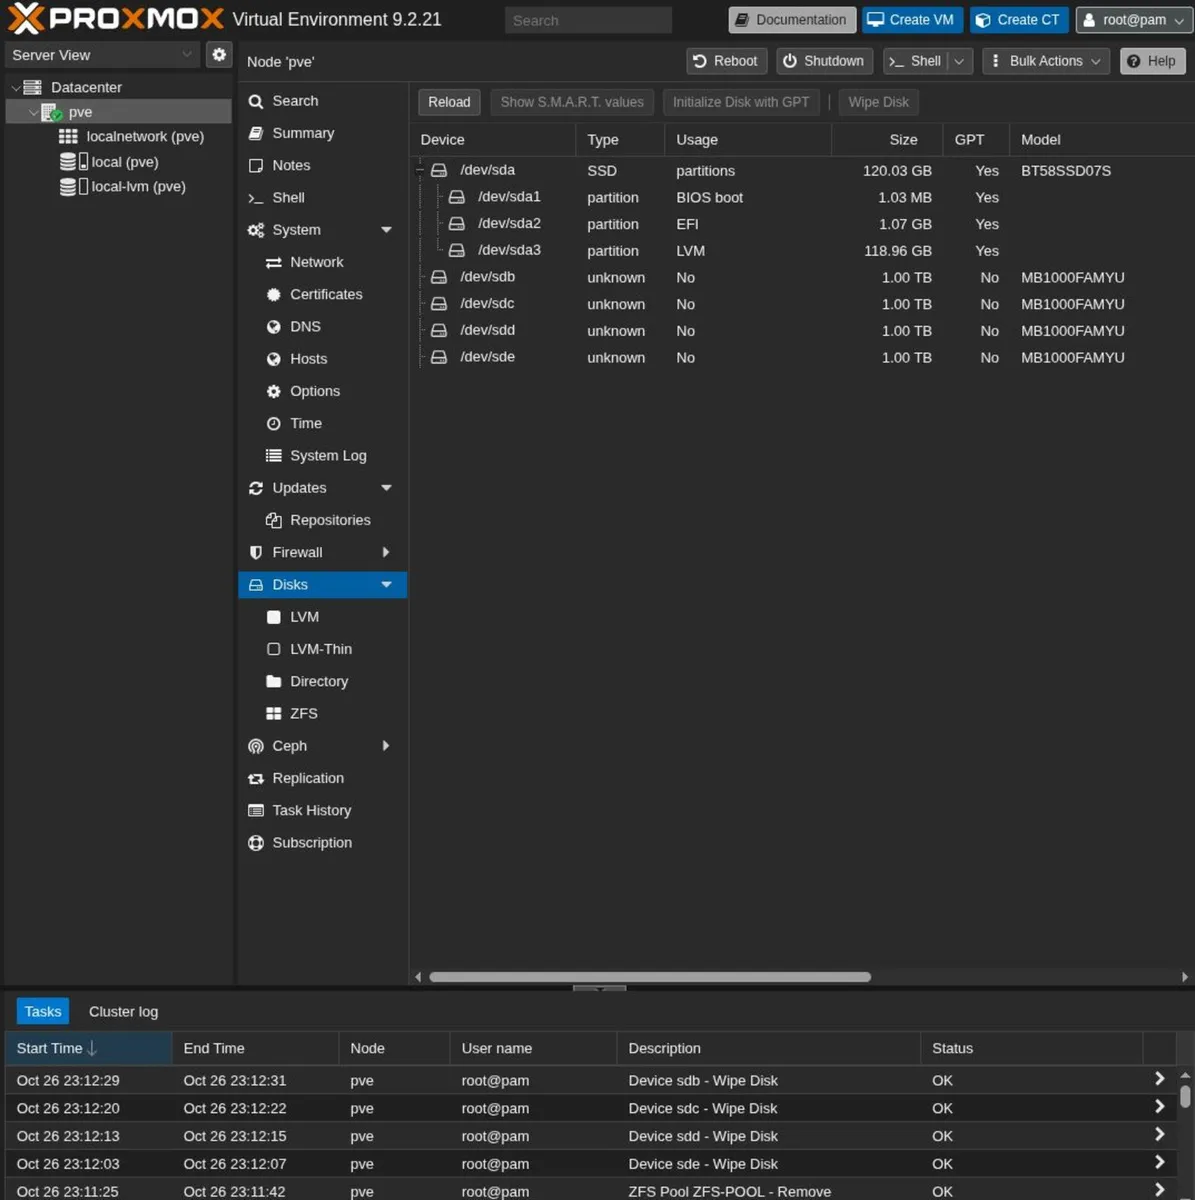Open details arrow for sde Wipe Disk task
Viewport: 1195px width, 1200px height.
[x=1159, y=1163]
